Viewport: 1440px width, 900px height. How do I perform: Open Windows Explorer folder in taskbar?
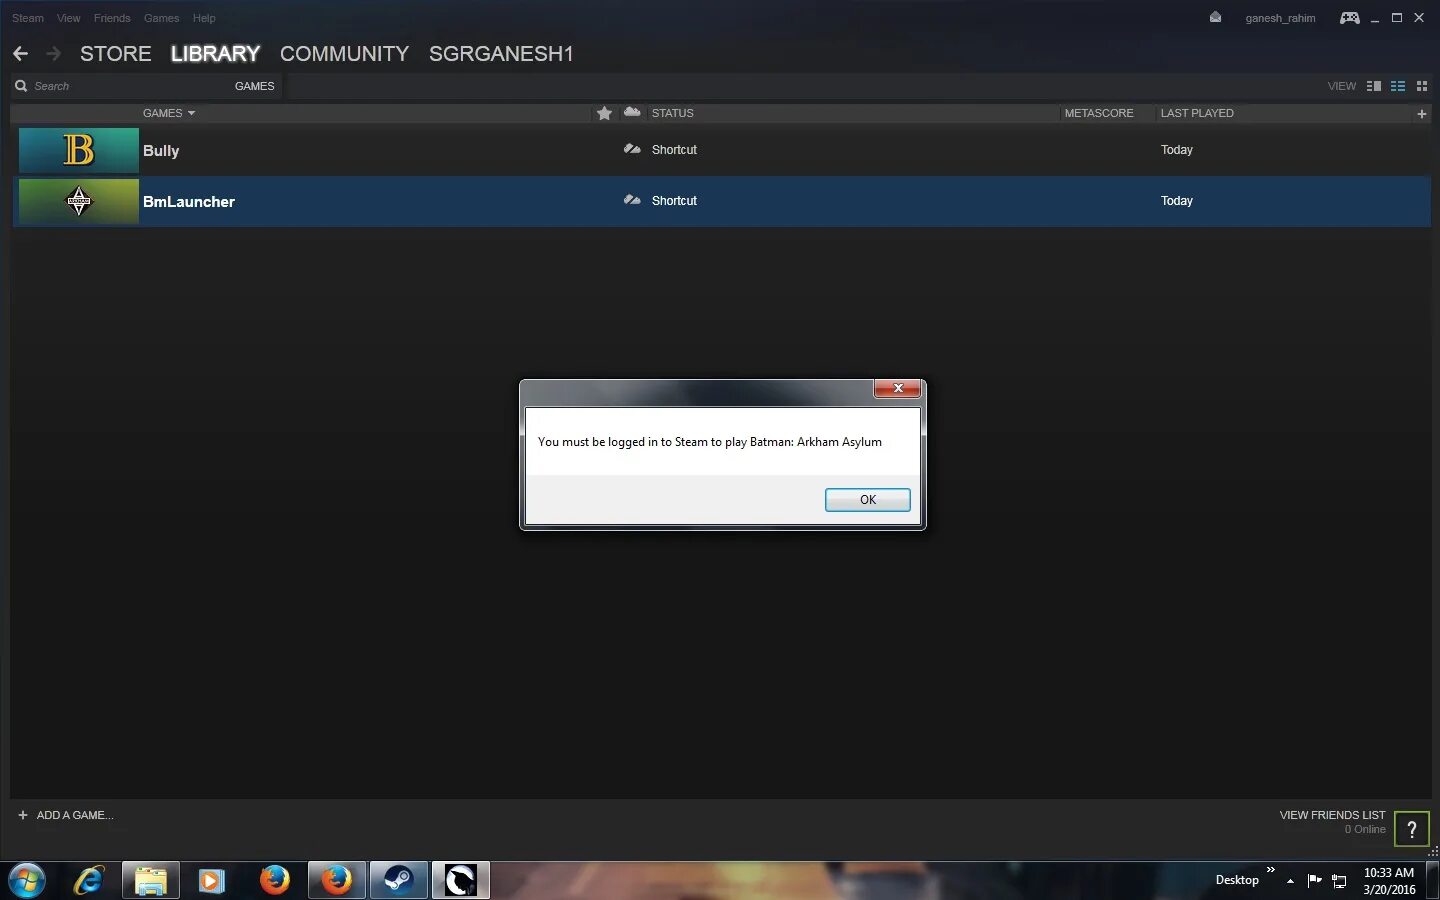point(151,880)
